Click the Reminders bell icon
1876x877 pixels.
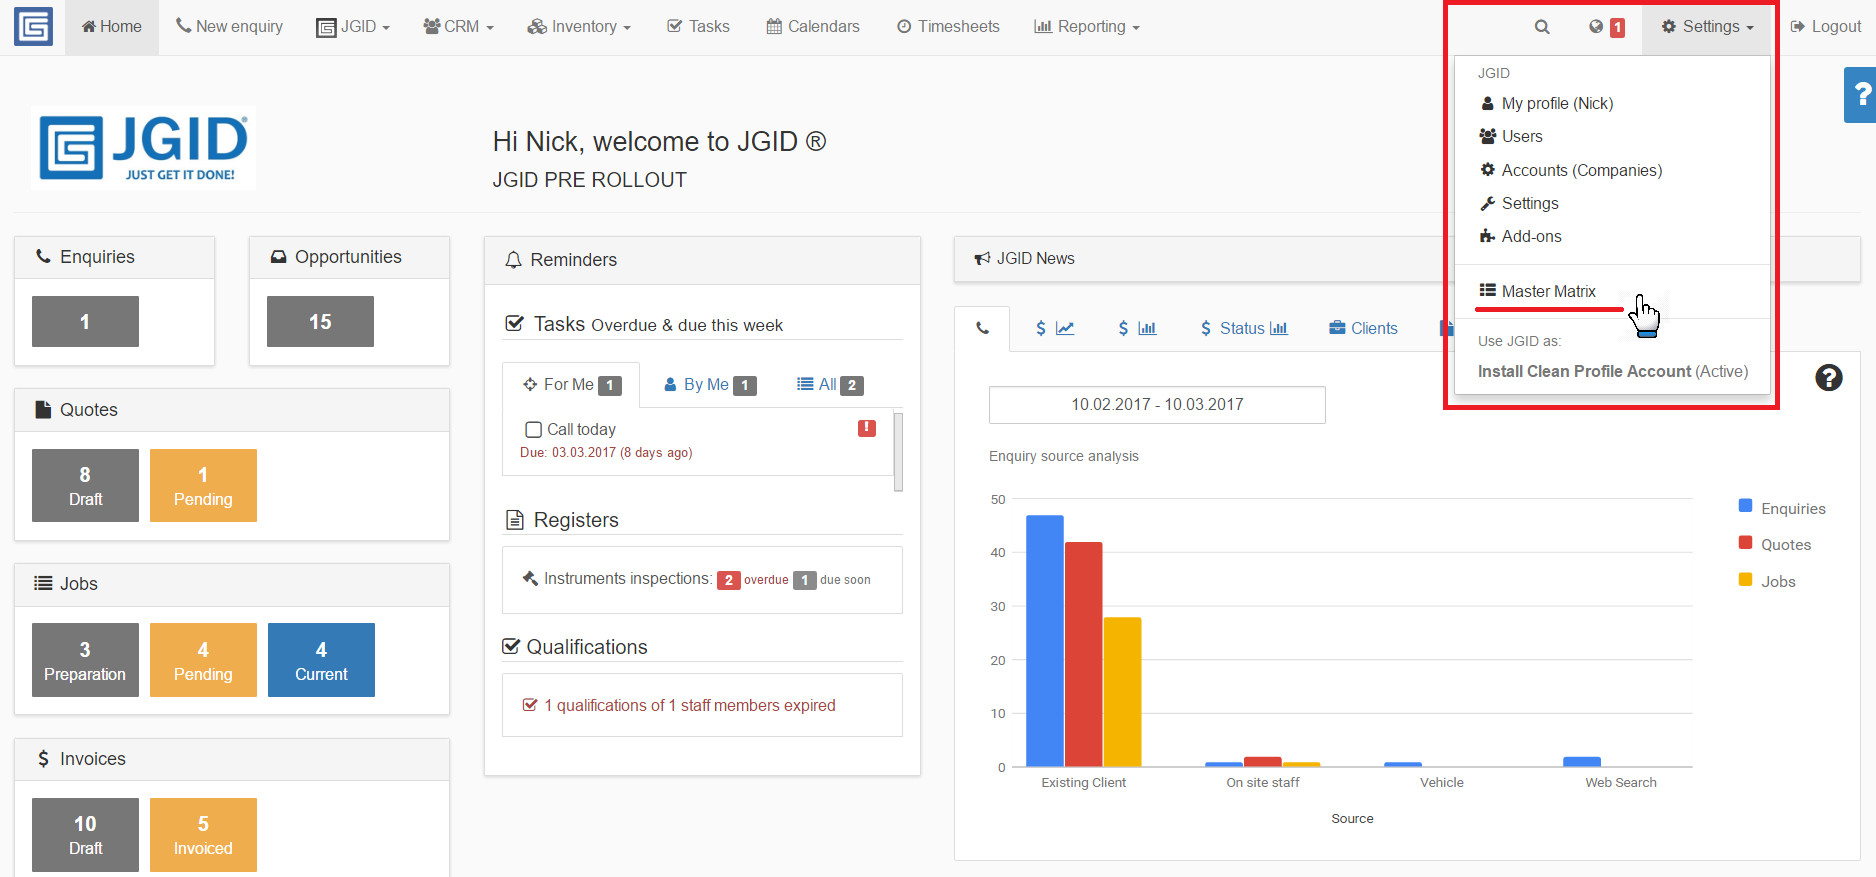[x=513, y=260]
